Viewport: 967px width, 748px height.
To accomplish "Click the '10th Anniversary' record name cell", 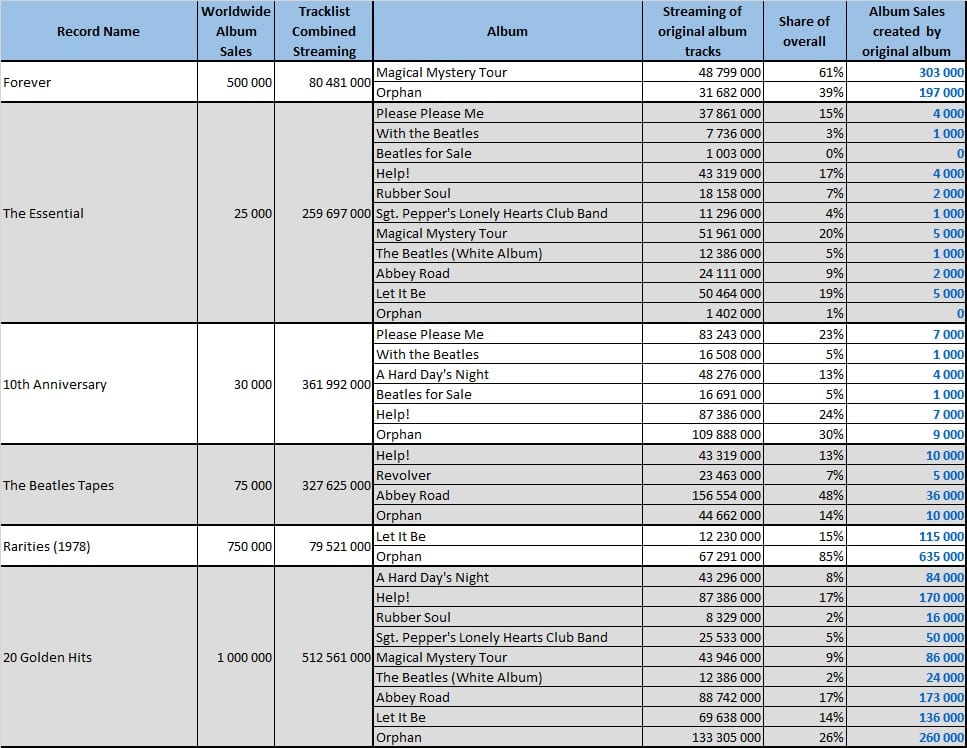I will point(99,384).
